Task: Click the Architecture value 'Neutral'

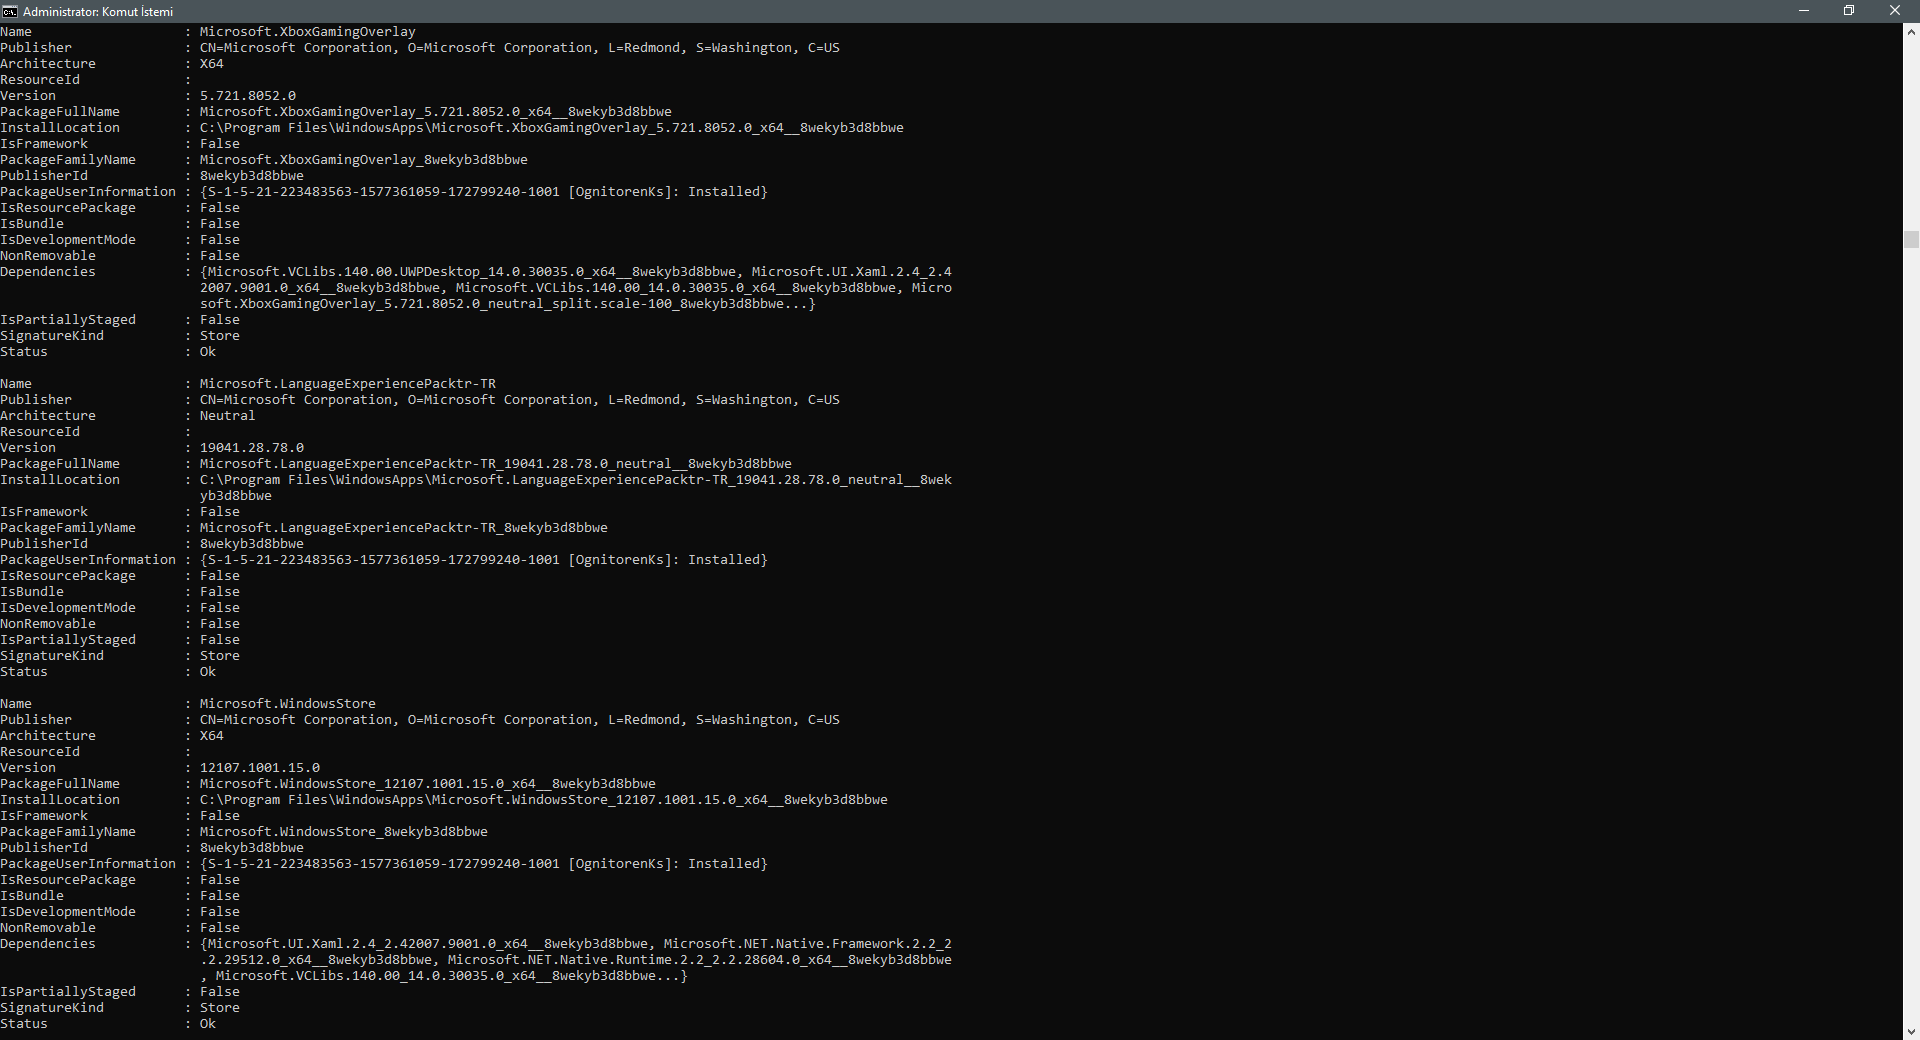Action: pyautogui.click(x=228, y=416)
